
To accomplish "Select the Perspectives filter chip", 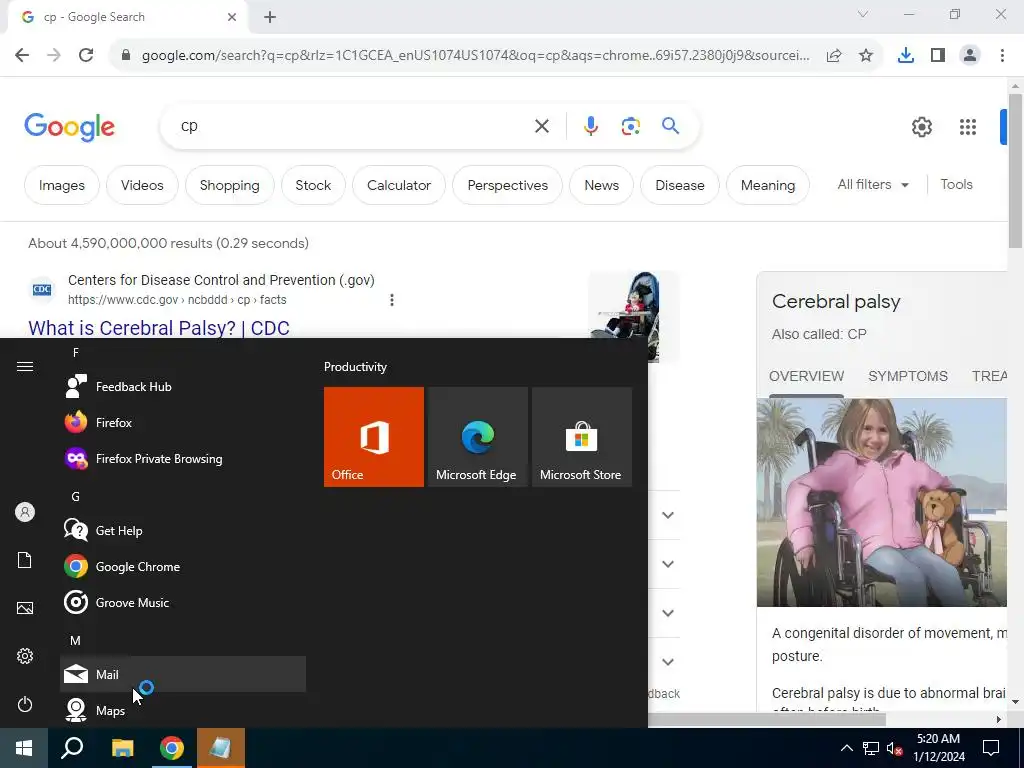I will tap(507, 185).
